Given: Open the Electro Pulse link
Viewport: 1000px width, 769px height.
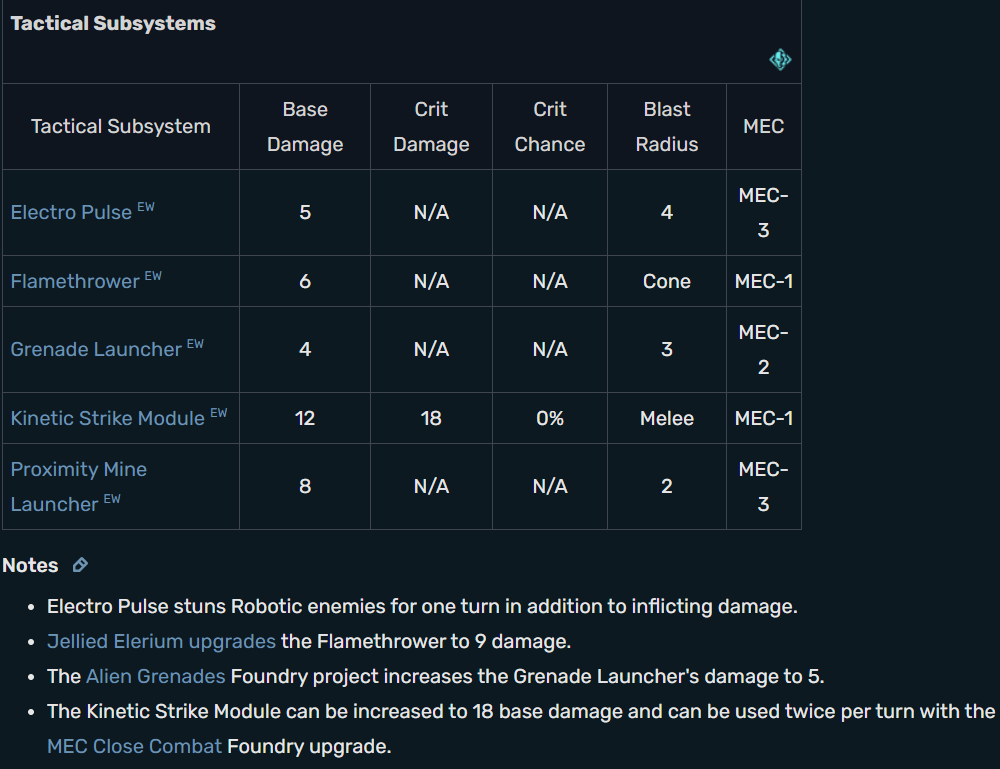Looking at the screenshot, I should tap(71, 212).
